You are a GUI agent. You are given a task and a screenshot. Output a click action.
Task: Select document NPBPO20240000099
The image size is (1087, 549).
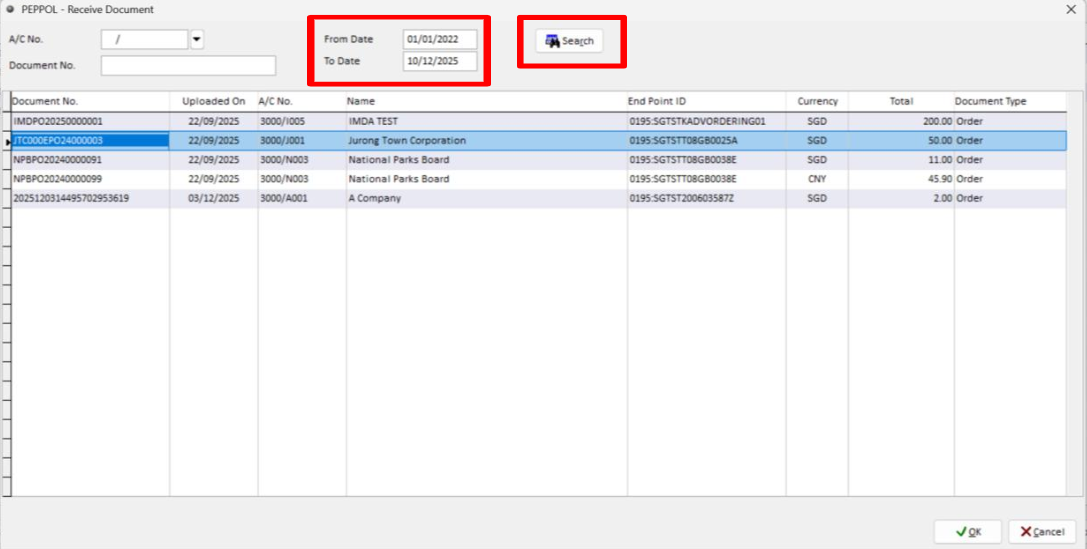click(x=90, y=179)
